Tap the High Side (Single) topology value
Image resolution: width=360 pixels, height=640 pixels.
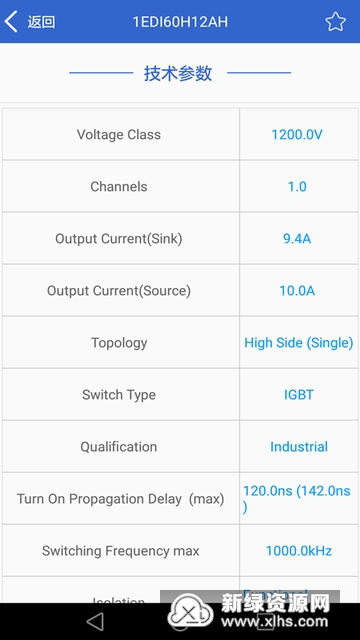(x=299, y=343)
